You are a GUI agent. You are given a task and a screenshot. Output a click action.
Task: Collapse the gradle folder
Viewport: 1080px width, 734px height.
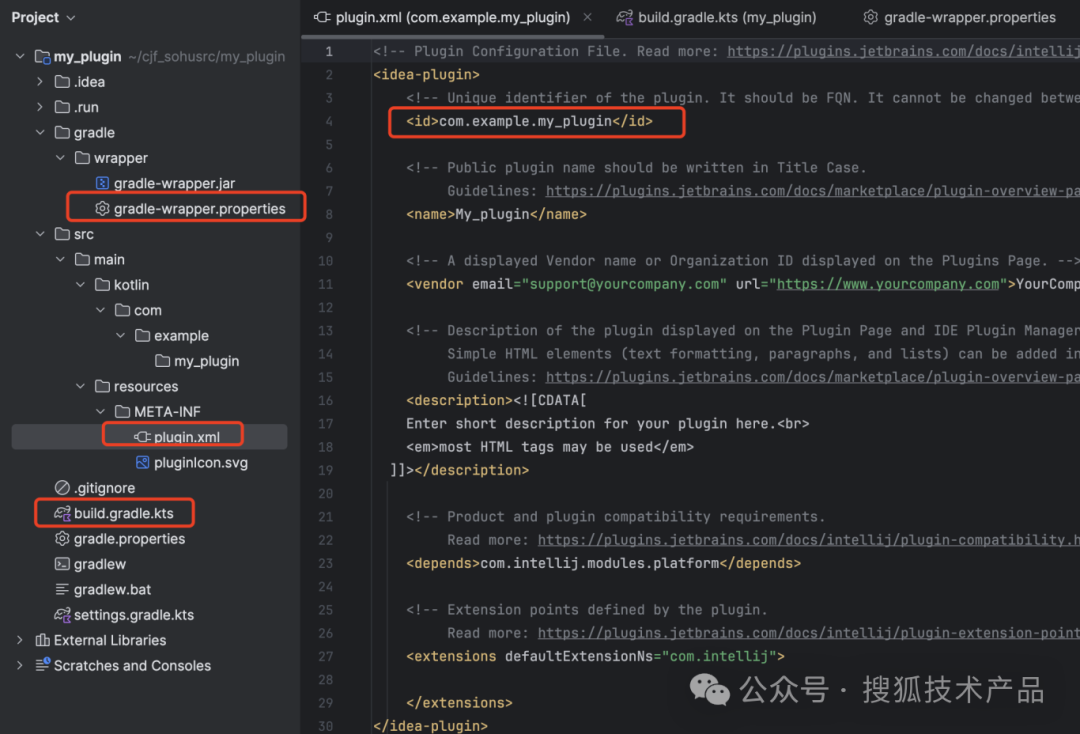tap(40, 132)
